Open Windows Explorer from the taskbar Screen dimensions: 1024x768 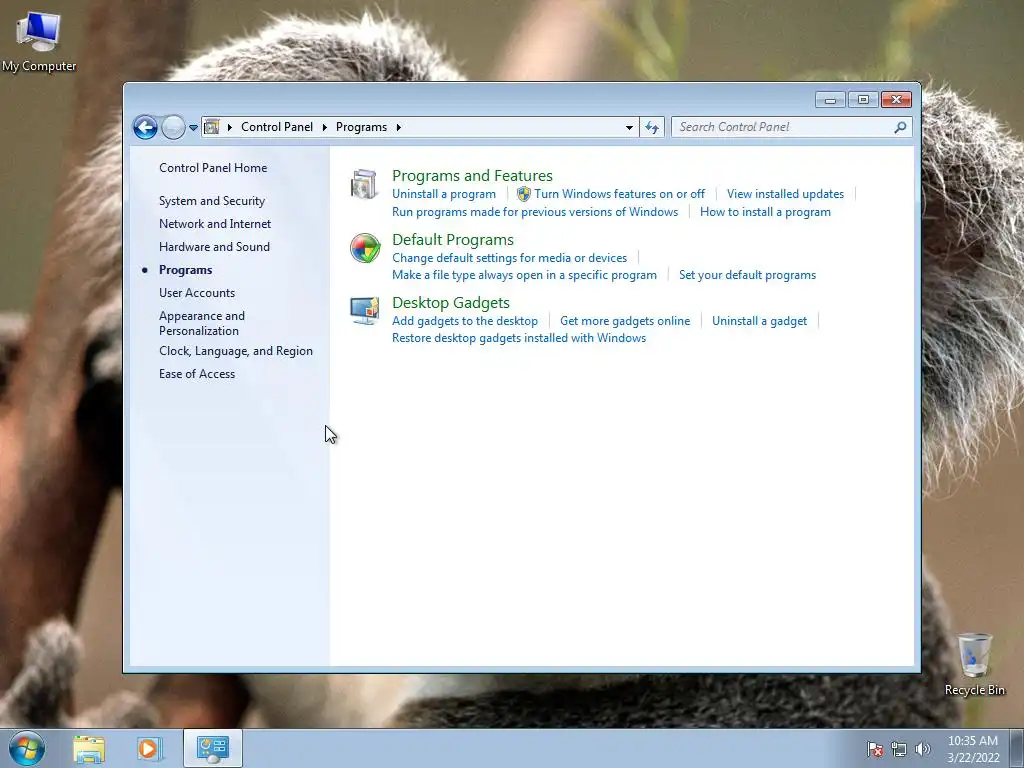point(89,748)
